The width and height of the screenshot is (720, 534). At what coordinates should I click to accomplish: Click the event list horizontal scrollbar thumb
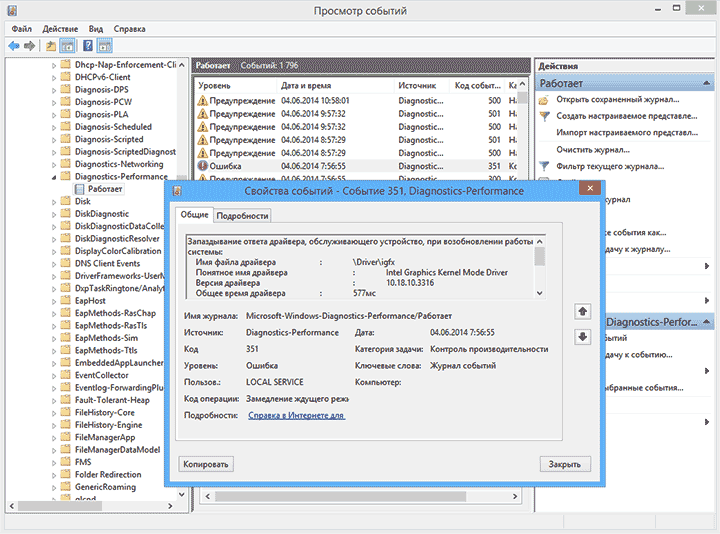pos(340,496)
